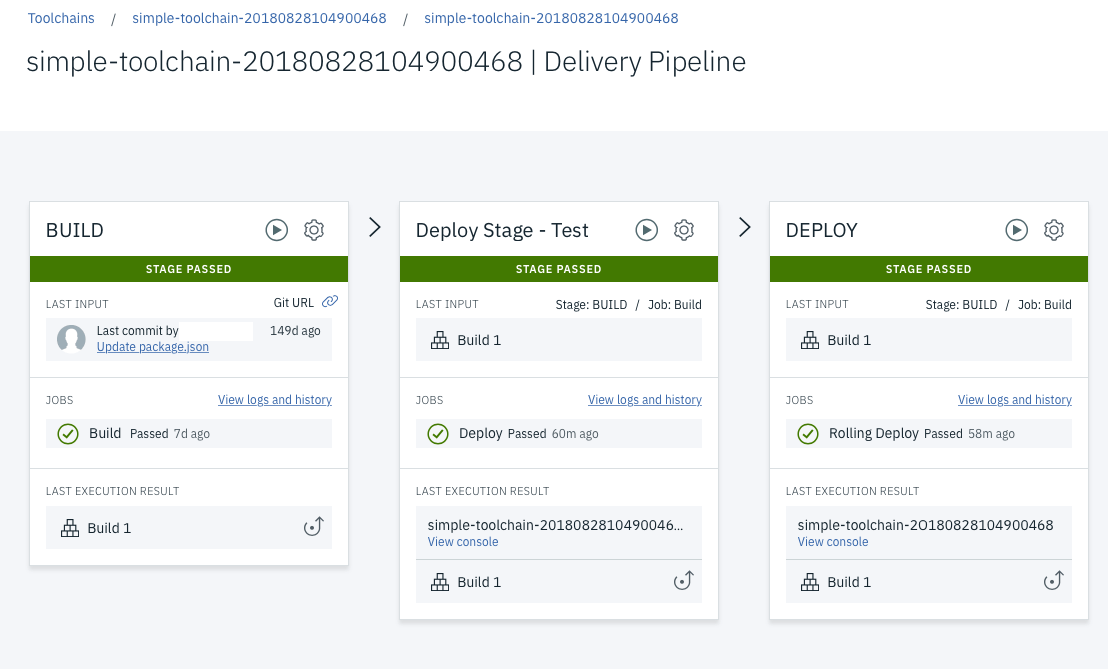Open Deploy Stage - Test settings gear
Image resolution: width=1108 pixels, height=669 pixels.
[683, 230]
